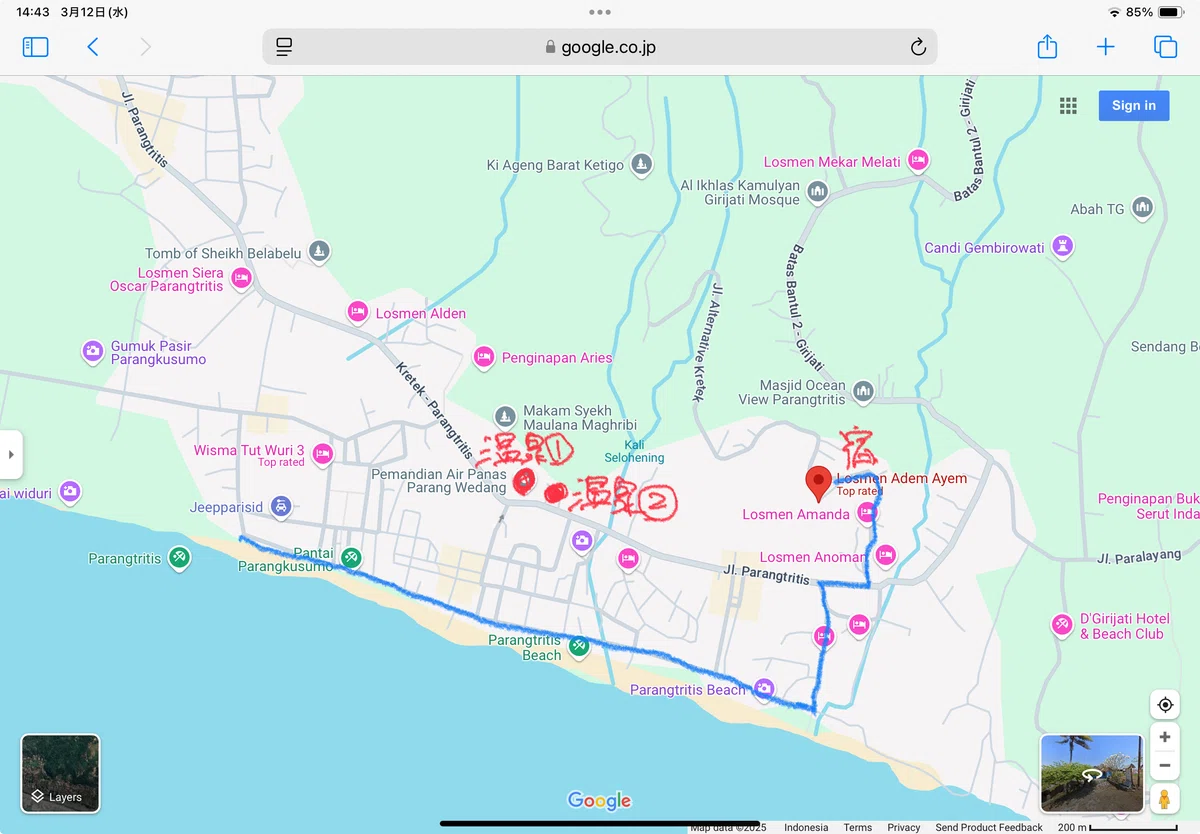Select Pantai Parangkusumo beach marker
The width and height of the screenshot is (1200, 834).
point(351,558)
